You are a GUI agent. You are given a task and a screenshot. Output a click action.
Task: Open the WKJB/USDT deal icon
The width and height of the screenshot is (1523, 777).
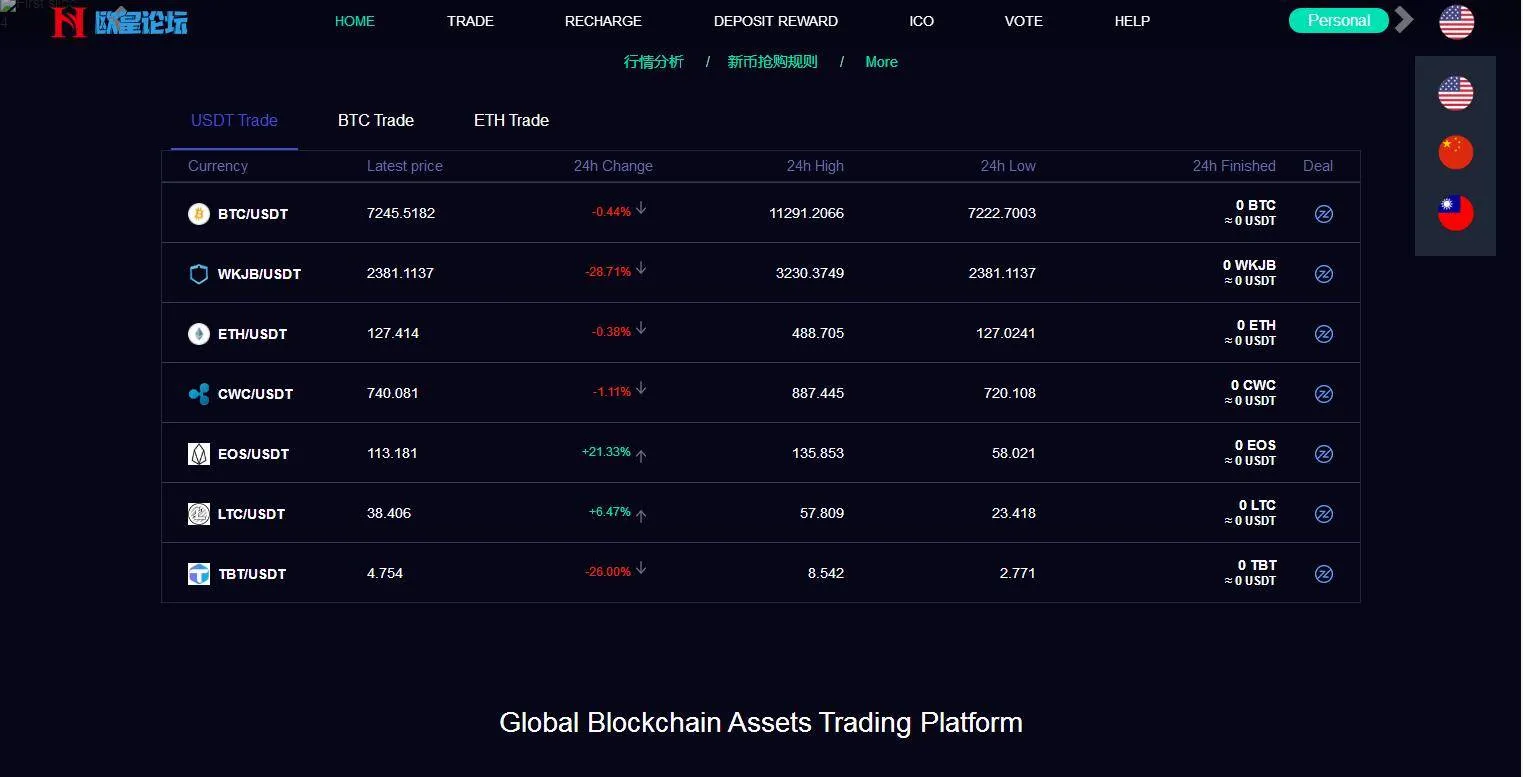click(1323, 274)
